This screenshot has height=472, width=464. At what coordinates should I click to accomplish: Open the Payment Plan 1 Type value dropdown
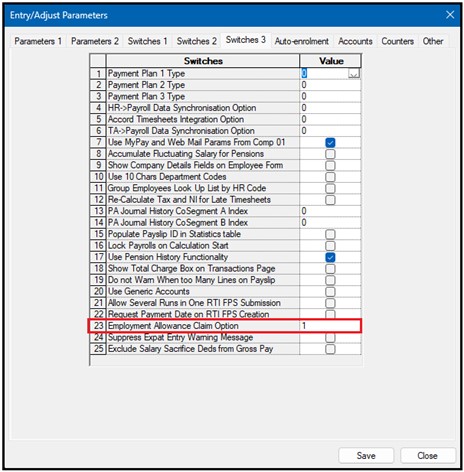point(354,73)
